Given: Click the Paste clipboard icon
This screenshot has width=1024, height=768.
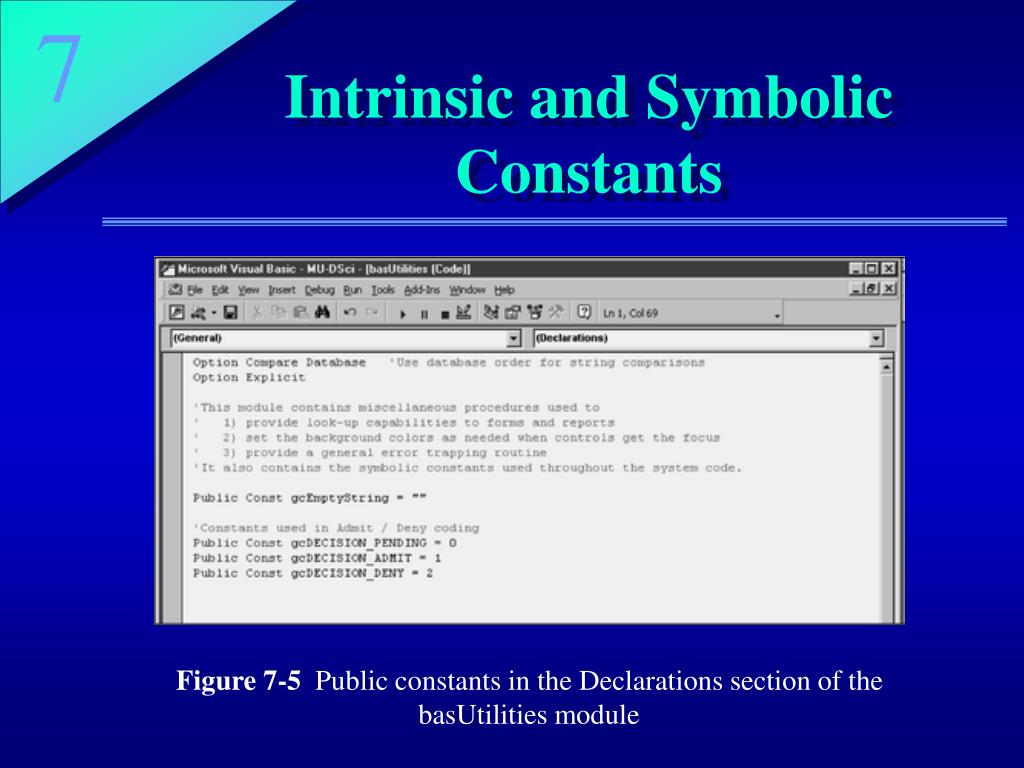Looking at the screenshot, I should coord(300,313).
